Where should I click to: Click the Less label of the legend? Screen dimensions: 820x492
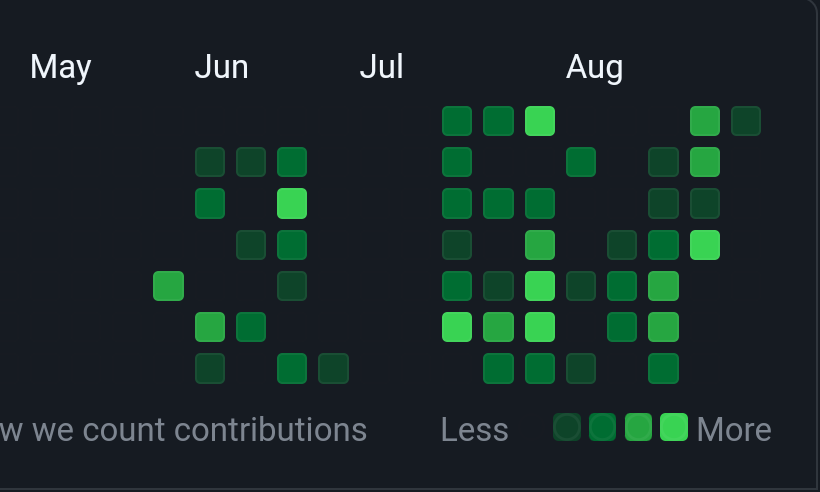(x=475, y=430)
